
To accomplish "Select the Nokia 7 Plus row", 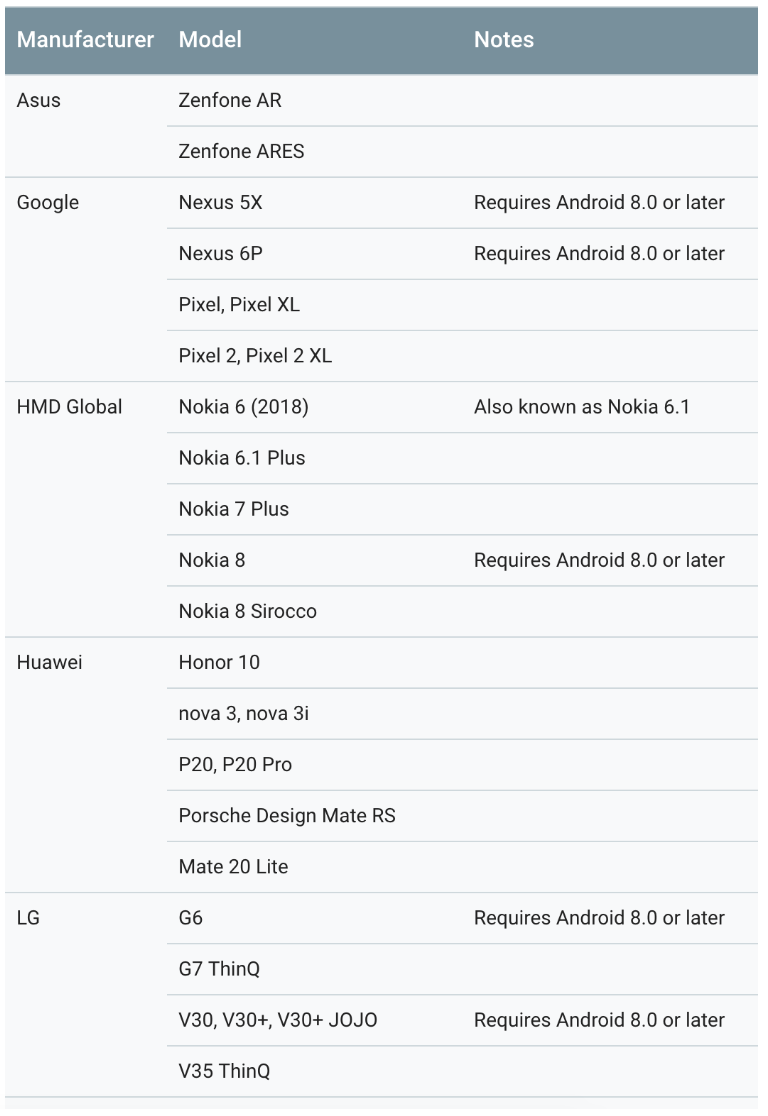I will [462, 510].
